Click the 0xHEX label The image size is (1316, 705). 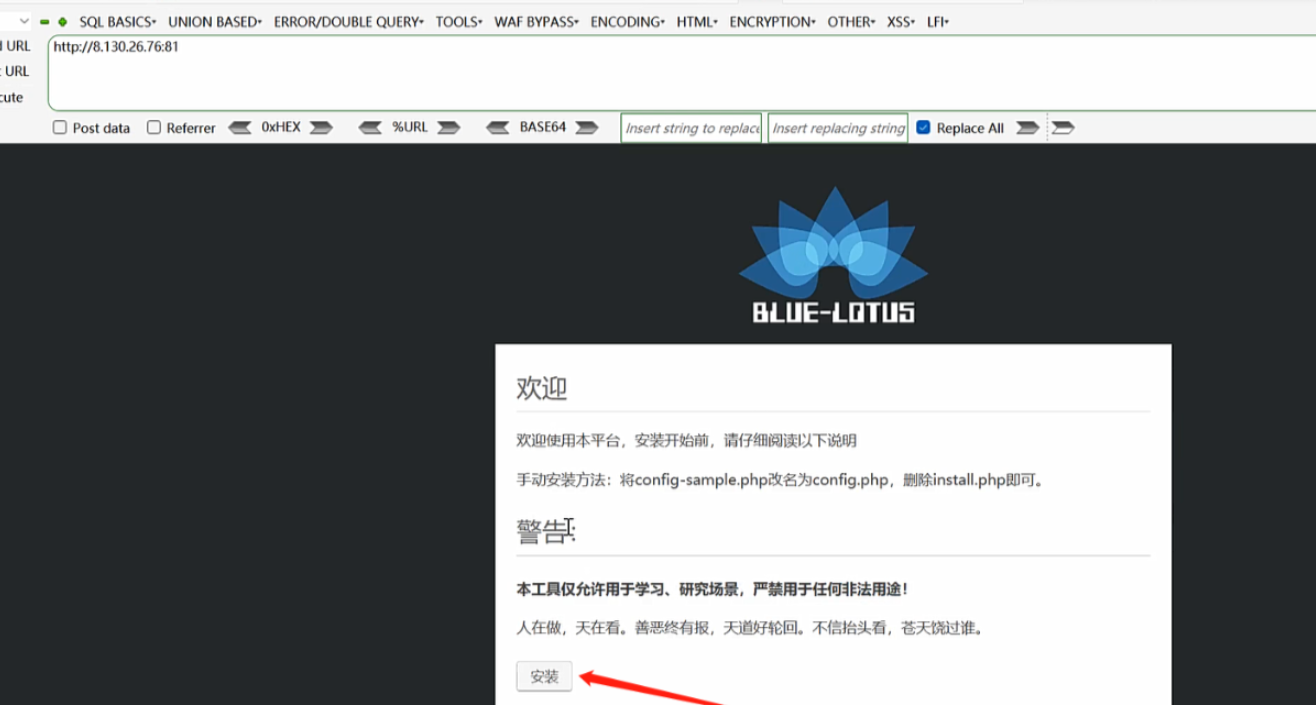coord(281,127)
